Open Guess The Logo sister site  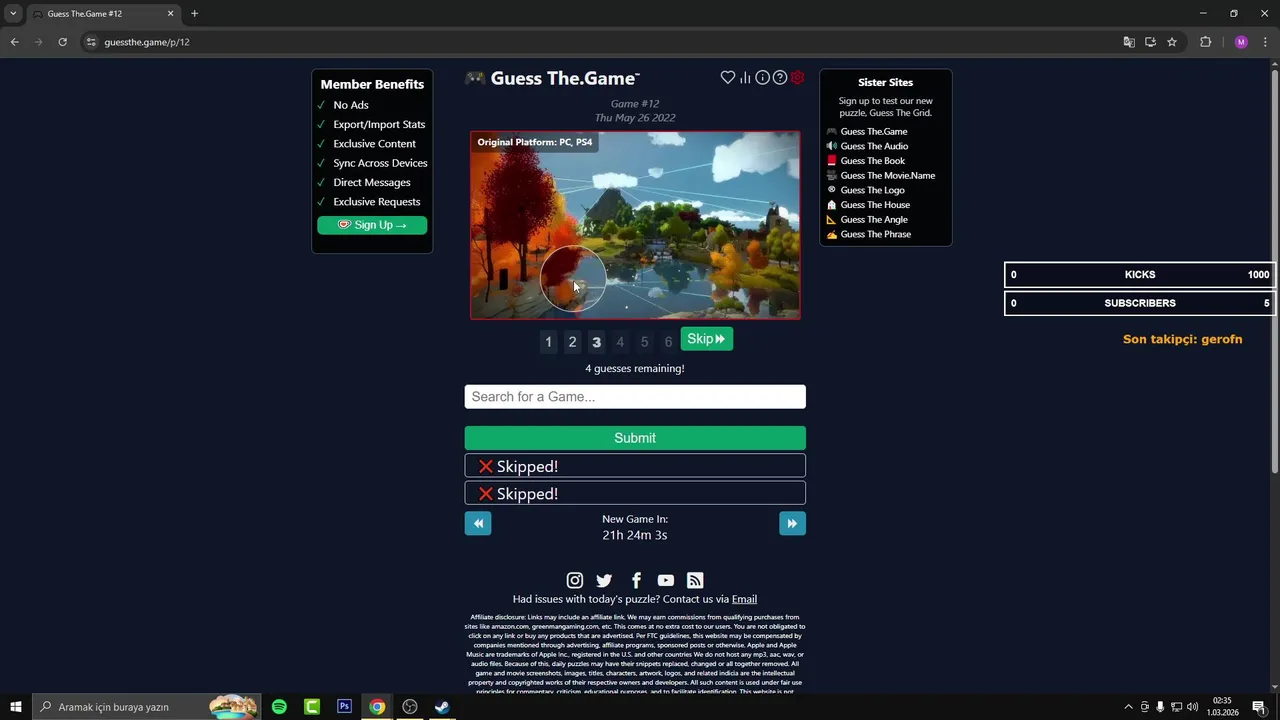872,190
